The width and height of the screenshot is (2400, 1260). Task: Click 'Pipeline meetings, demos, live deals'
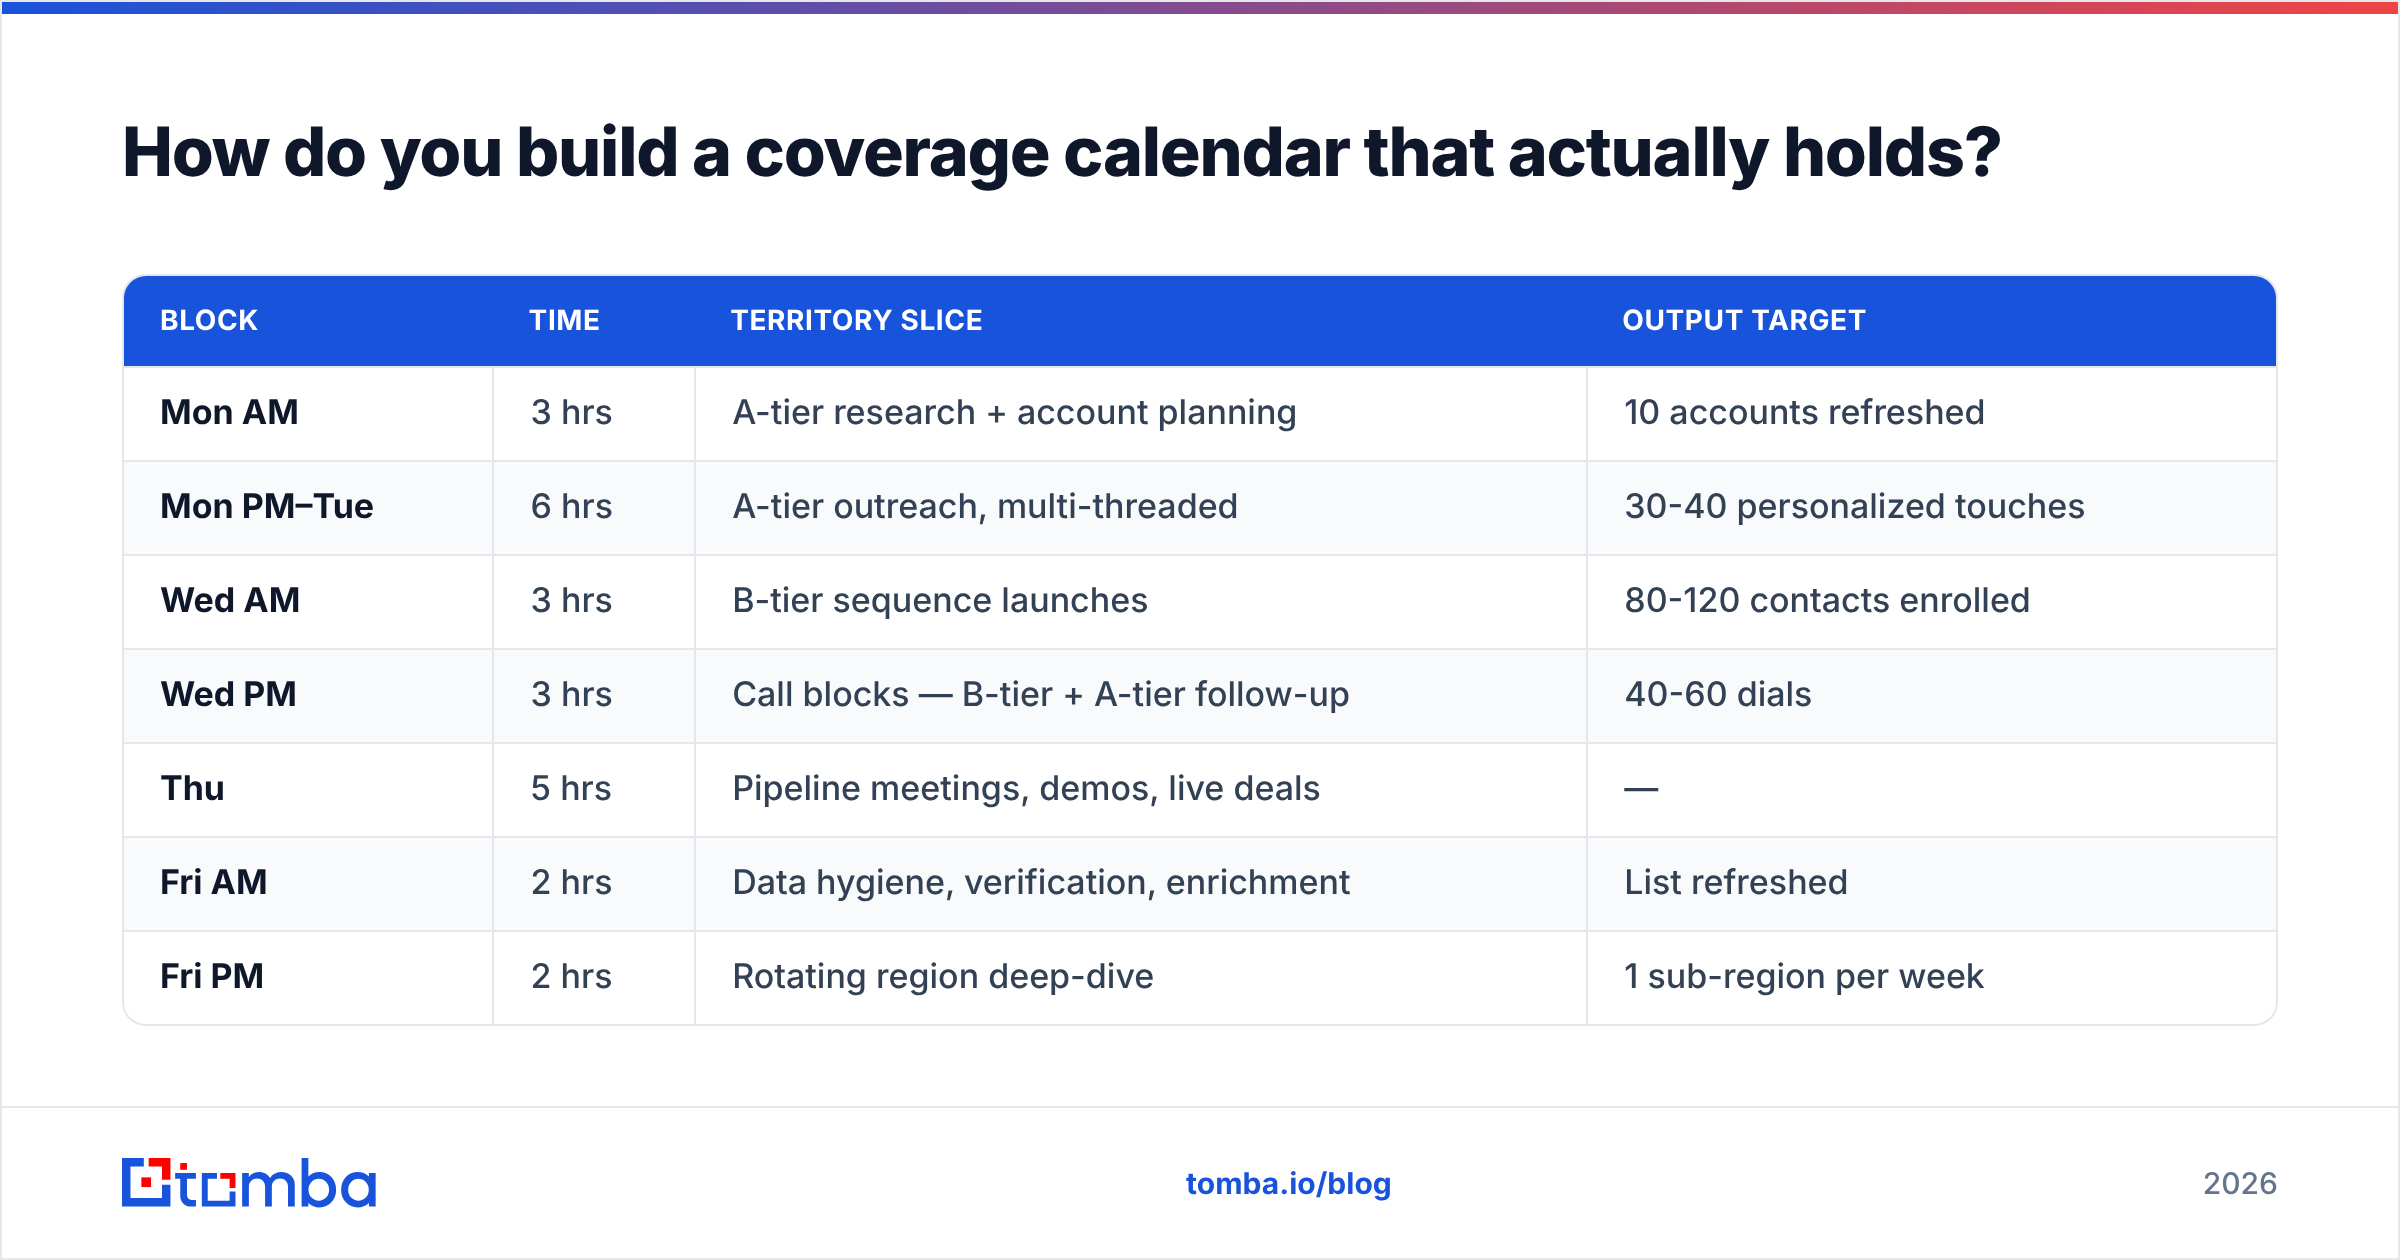[1026, 788]
